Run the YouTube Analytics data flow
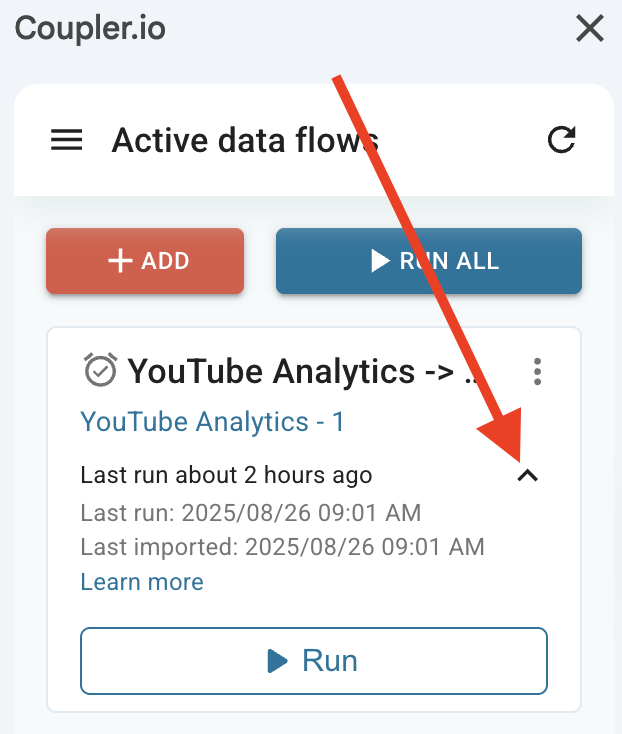This screenshot has width=622, height=734. click(x=314, y=660)
